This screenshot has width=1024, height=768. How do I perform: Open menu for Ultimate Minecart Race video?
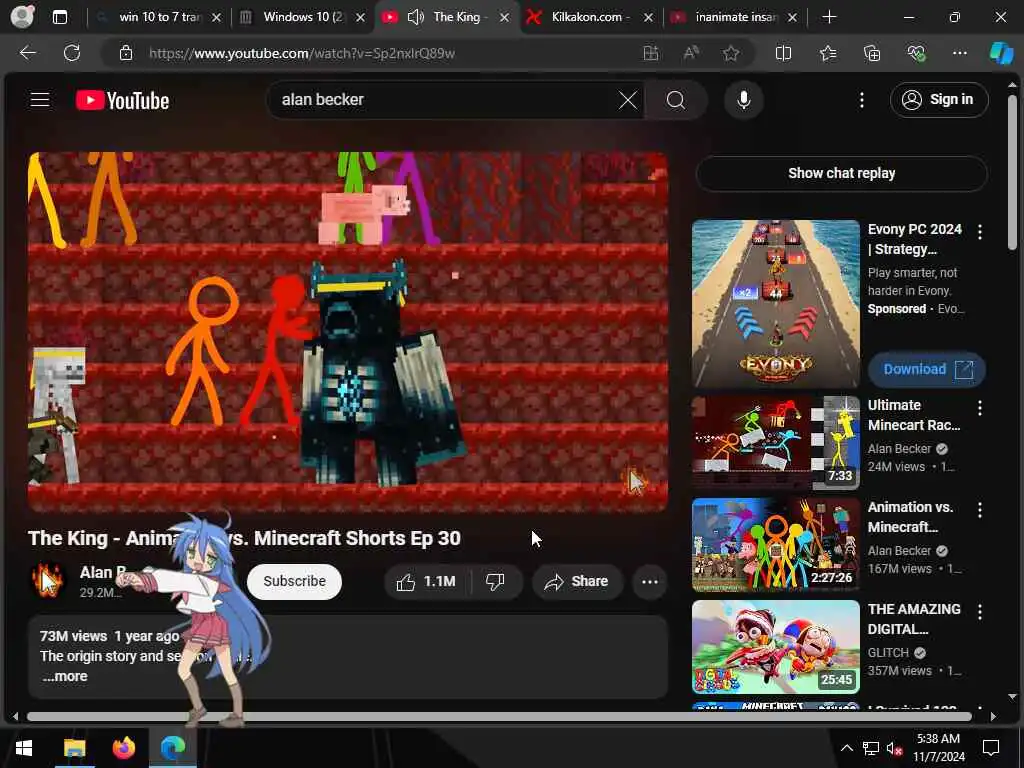click(980, 408)
